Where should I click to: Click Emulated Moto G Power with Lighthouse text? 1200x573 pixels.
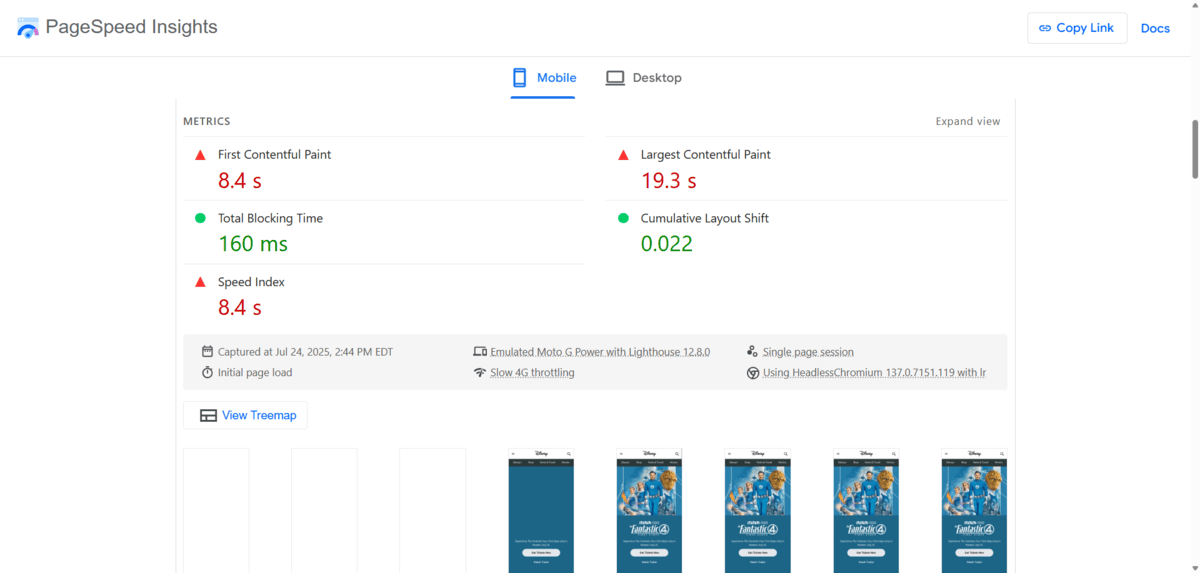(600, 352)
